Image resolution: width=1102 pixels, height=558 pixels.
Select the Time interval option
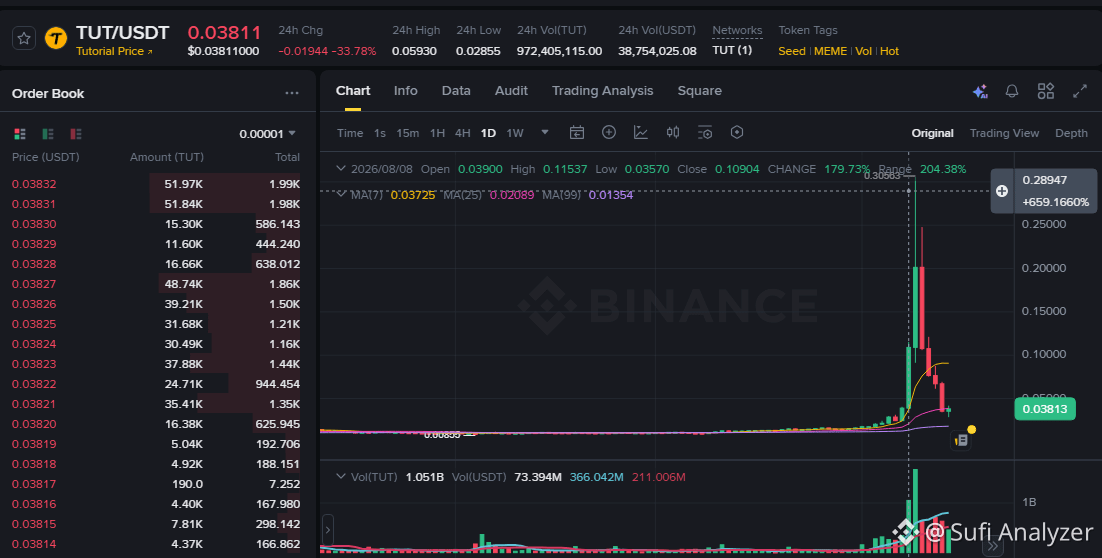pyautogui.click(x=350, y=133)
